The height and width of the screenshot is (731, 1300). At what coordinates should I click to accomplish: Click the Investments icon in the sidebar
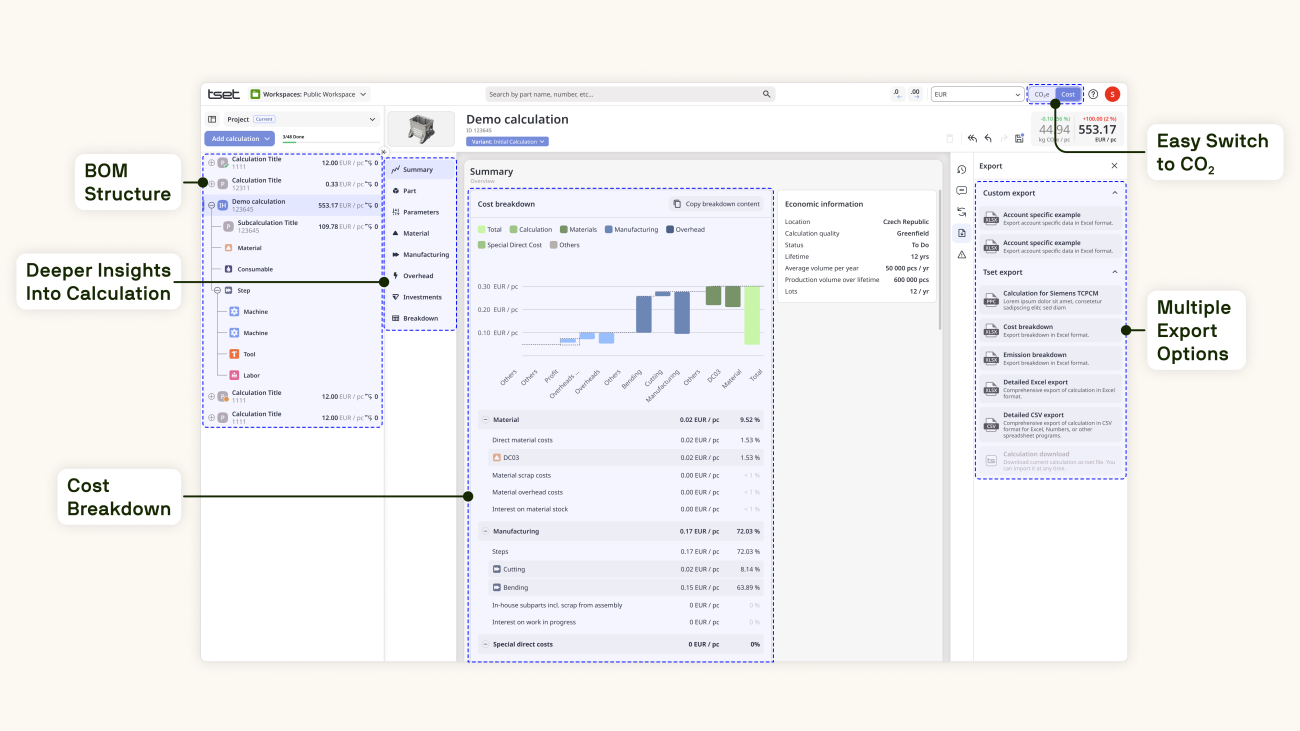396,297
